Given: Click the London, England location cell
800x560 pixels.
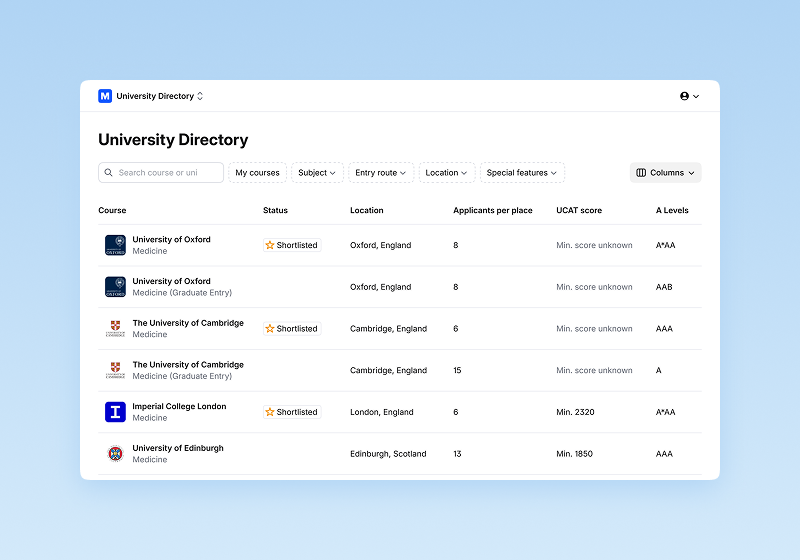Looking at the screenshot, I should (382, 412).
